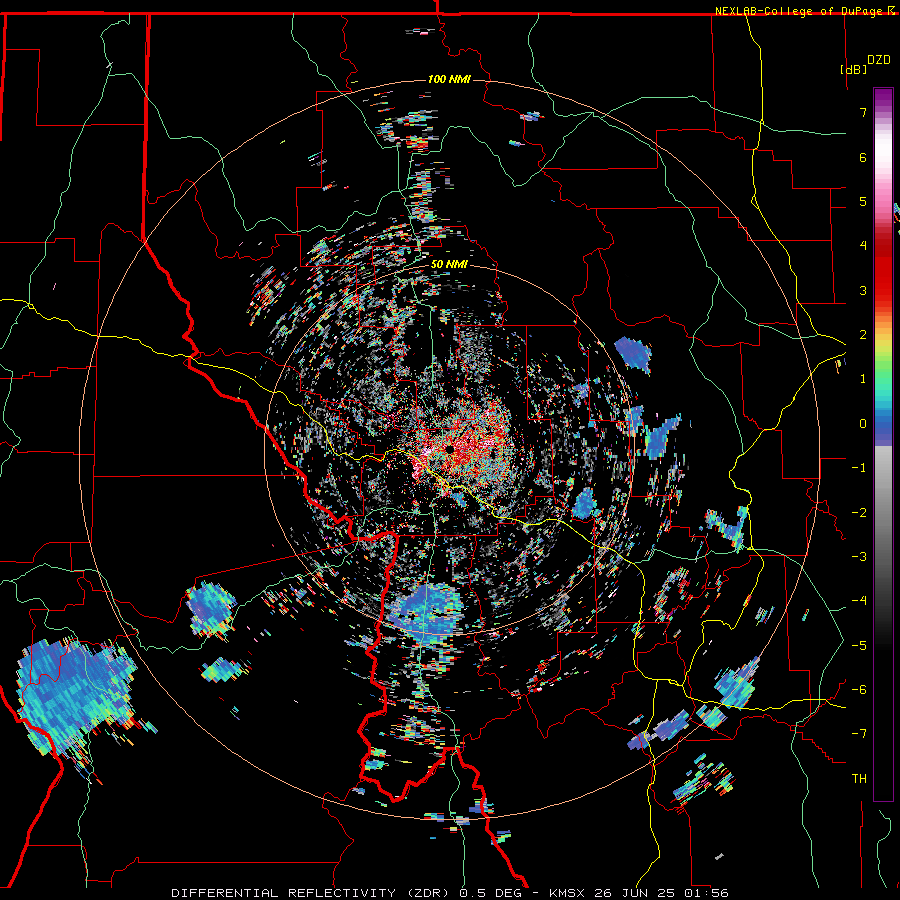Click the 50 NMI range ring label
This screenshot has height=900, width=900.
449,265
